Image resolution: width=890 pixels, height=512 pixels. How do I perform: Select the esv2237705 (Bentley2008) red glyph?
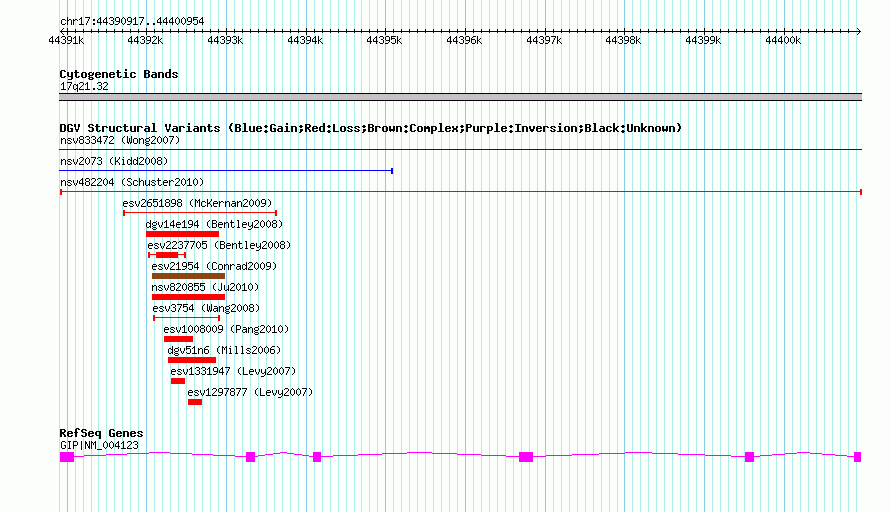point(167,255)
